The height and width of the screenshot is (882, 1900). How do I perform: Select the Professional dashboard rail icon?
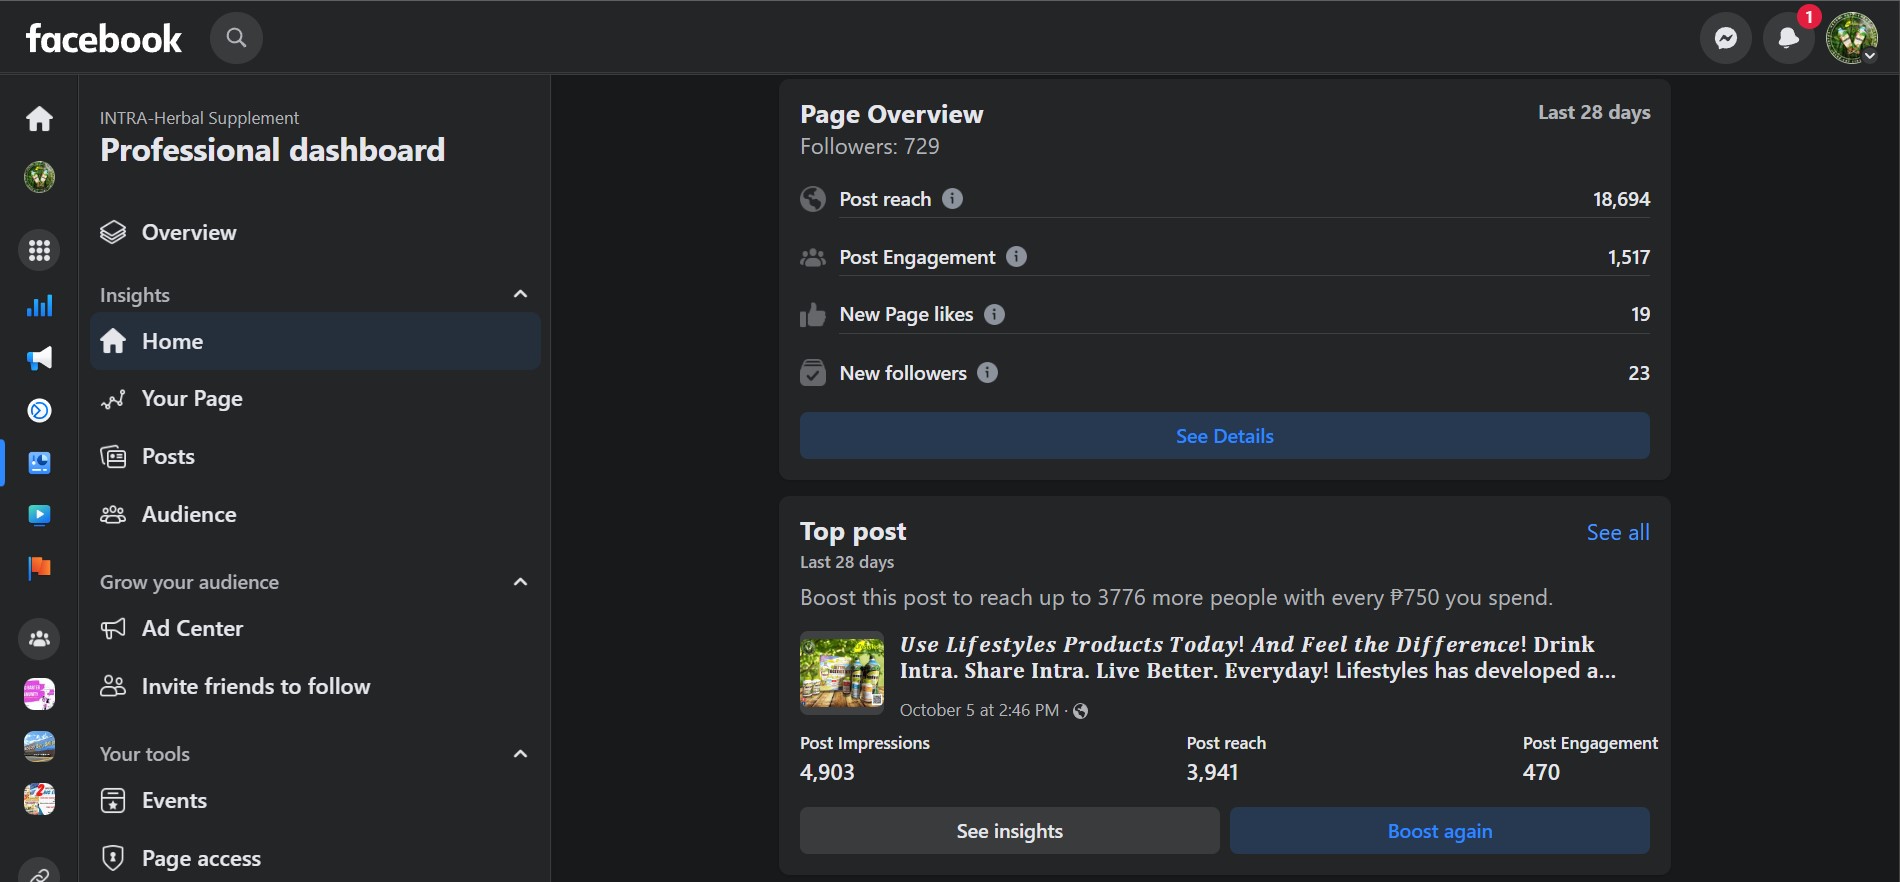tap(39, 463)
